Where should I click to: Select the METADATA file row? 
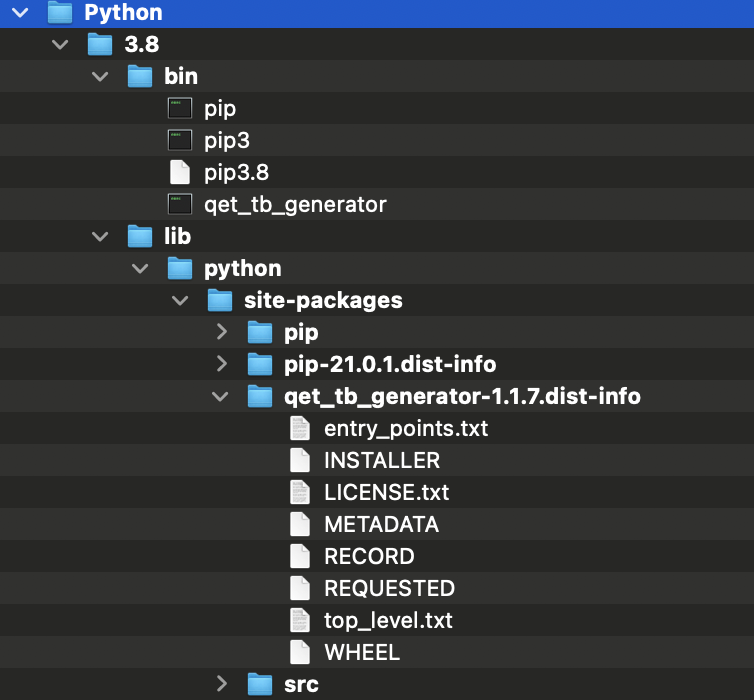[x=381, y=525]
